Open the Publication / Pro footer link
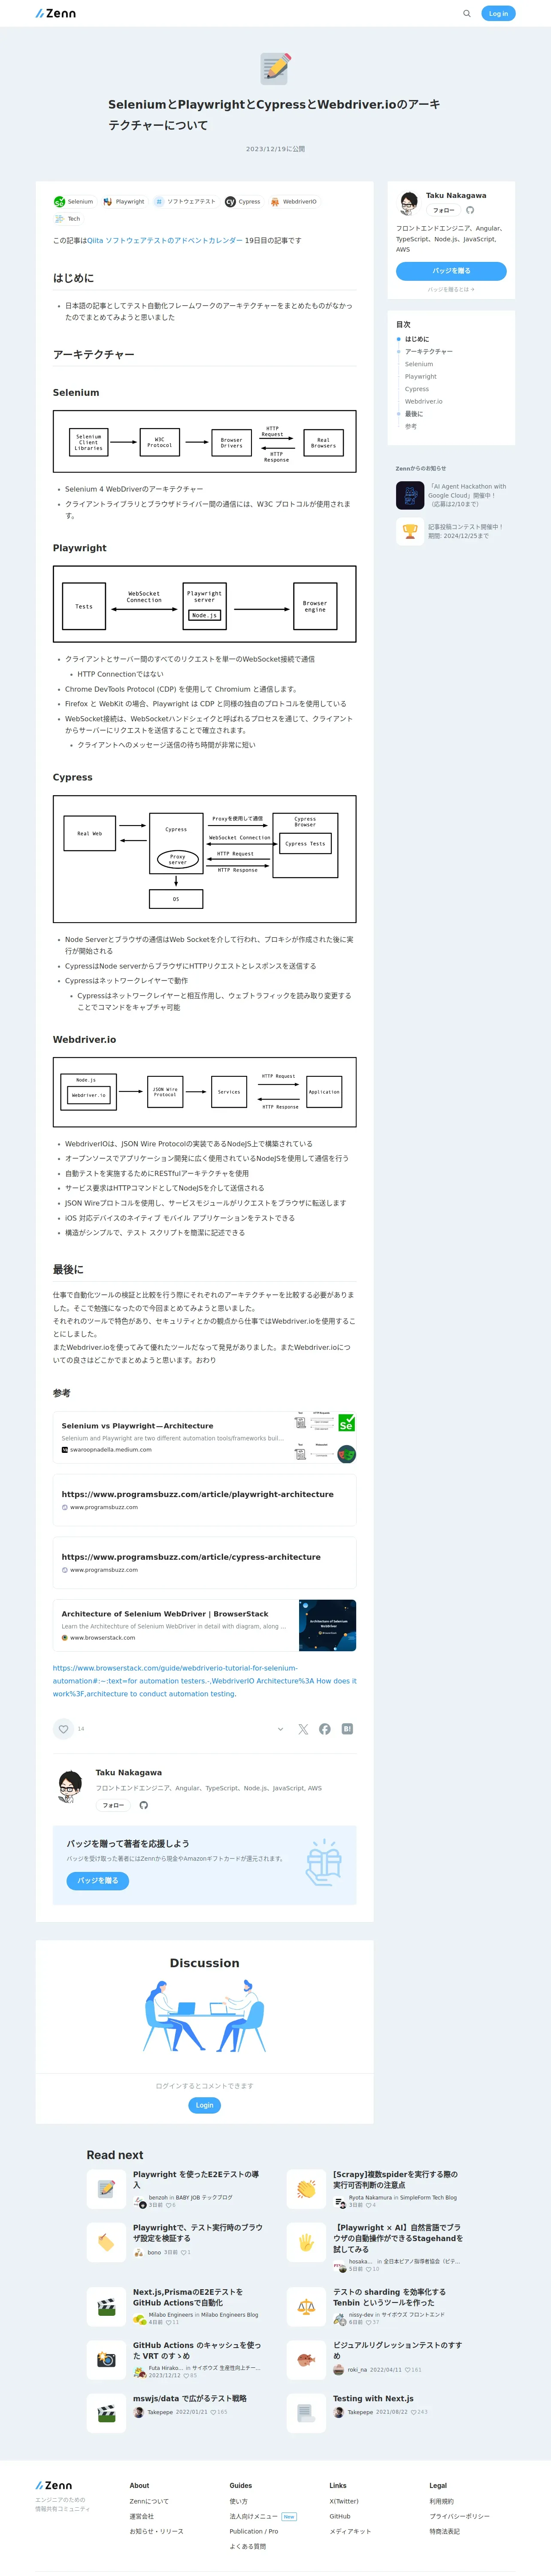The height and width of the screenshot is (2576, 551). click(x=254, y=2531)
